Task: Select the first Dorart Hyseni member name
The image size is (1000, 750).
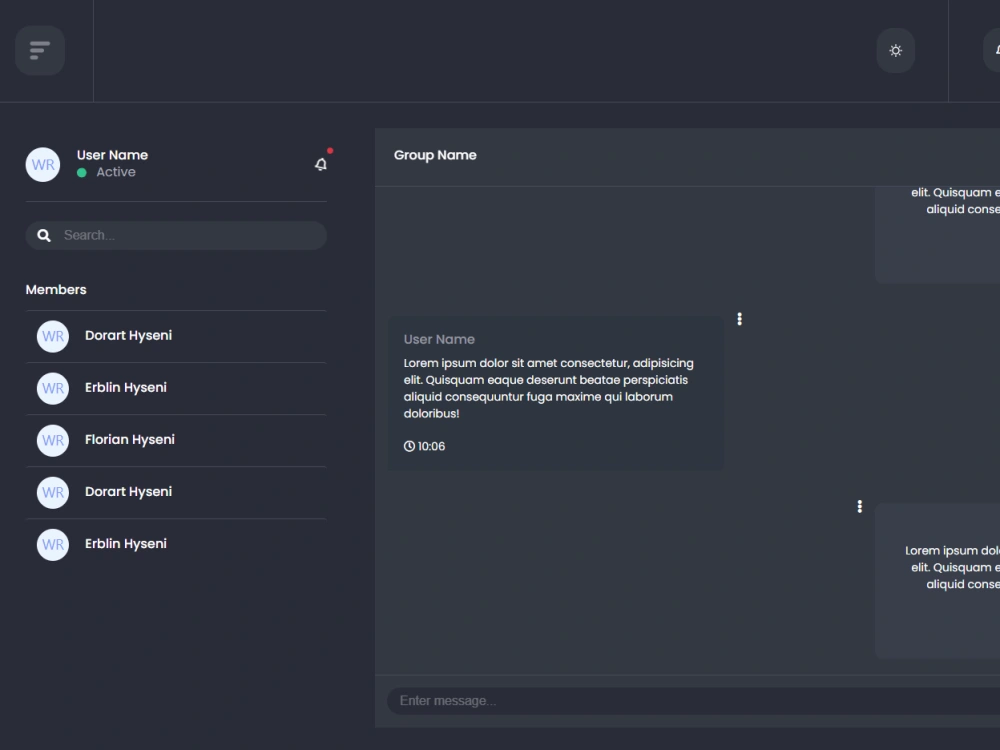Action: click(x=128, y=335)
